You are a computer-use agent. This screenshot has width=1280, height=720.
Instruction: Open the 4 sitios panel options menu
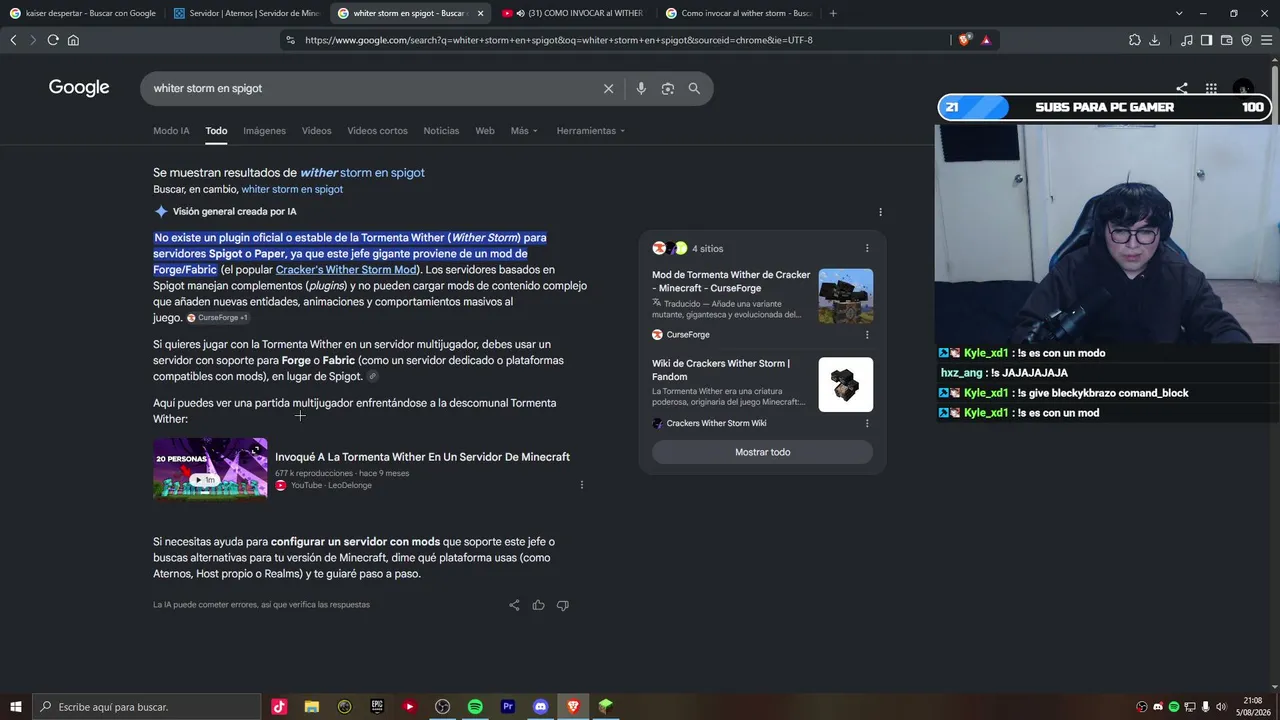click(867, 248)
